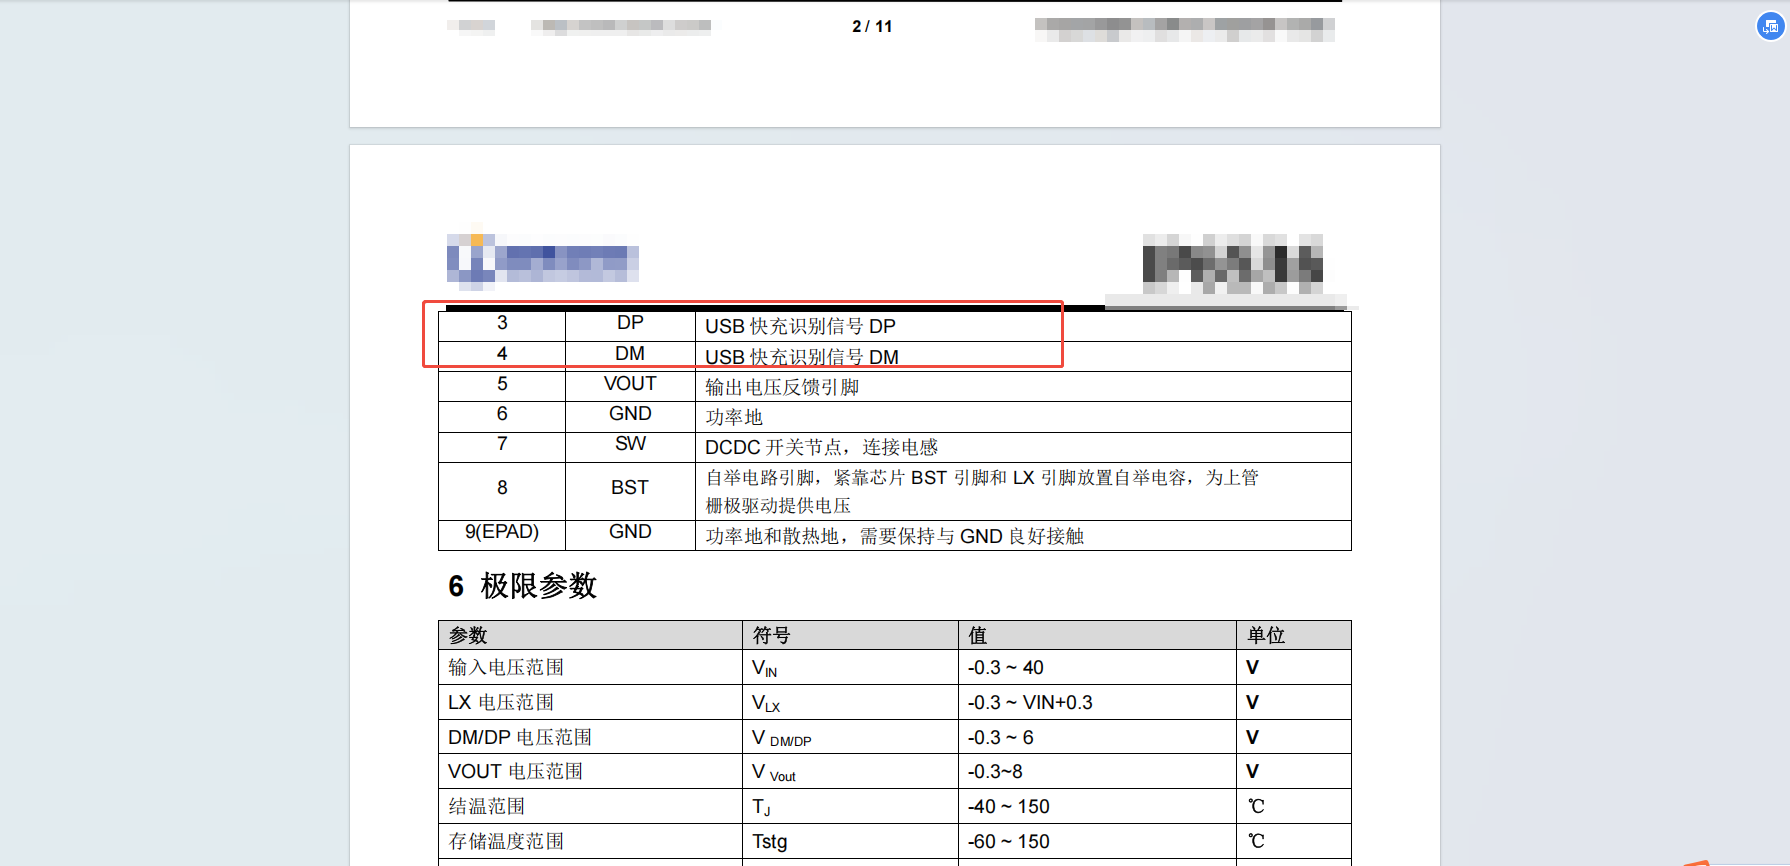The image size is (1790, 866).
Task: Click '功率地' description in pin 6 row
Action: point(734,417)
